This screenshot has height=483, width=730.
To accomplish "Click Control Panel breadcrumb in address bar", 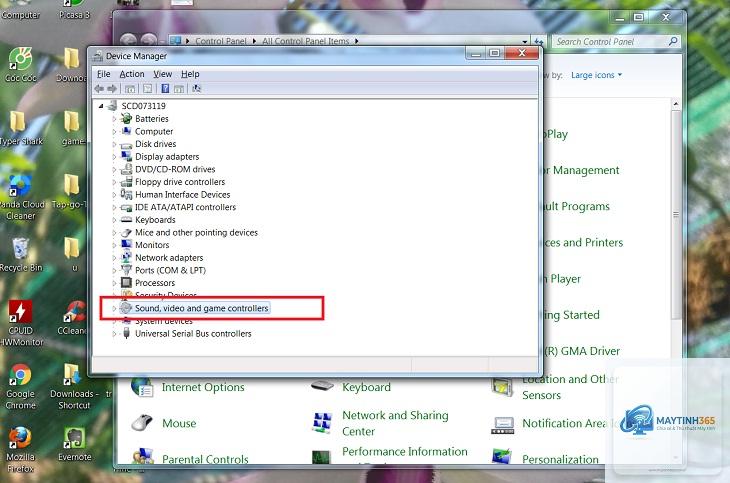I will click(221, 41).
